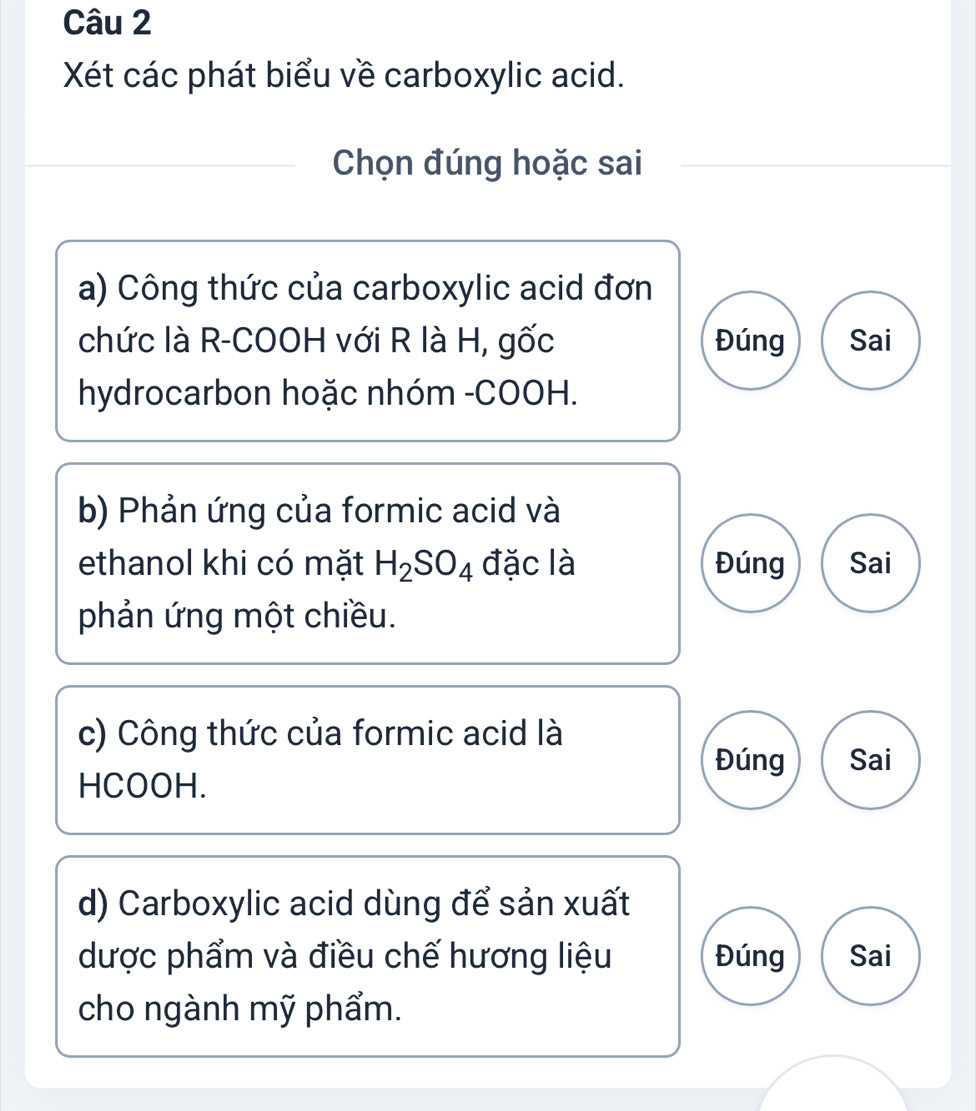Click the "Chọn đúng hoặc sai" instruction label
The image size is (976, 1111).
[x=487, y=162]
